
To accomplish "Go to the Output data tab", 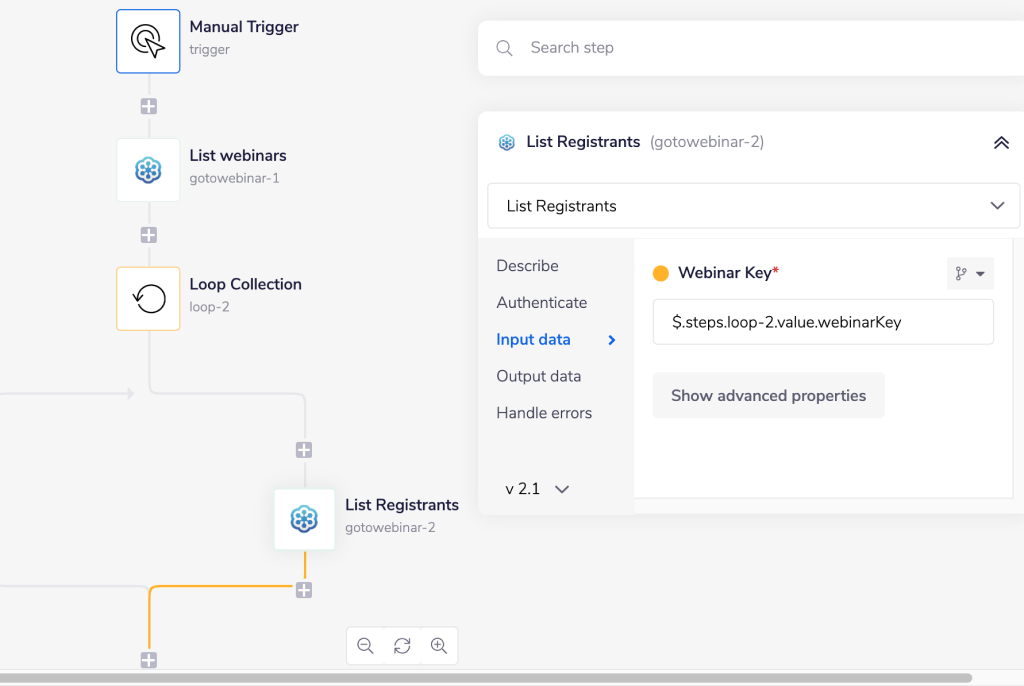I will (538, 376).
